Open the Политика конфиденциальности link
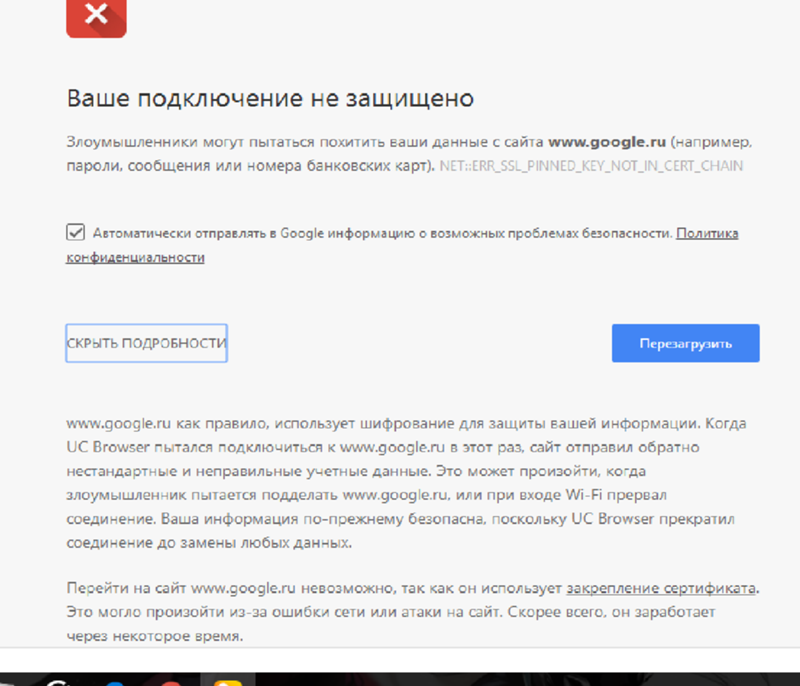Image resolution: width=800 pixels, height=686 pixels. (x=707, y=233)
